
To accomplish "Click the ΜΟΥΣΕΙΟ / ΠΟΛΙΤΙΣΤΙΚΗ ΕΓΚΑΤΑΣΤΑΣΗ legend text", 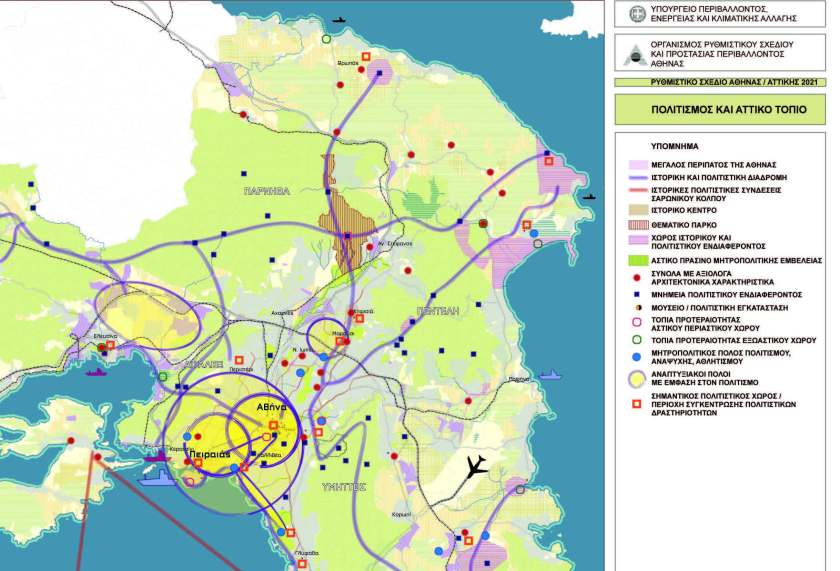I will point(719,308).
